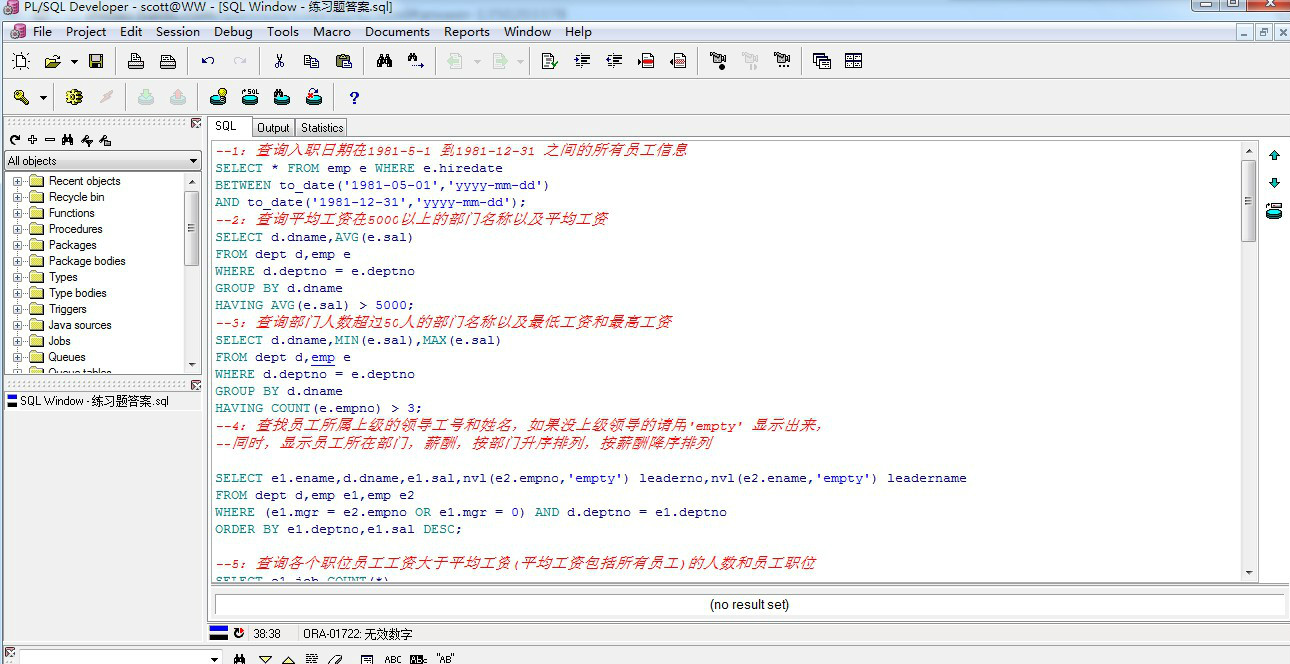Viewport: 1290px width, 664px height.
Task: Switch to the Output tab
Action: point(273,128)
